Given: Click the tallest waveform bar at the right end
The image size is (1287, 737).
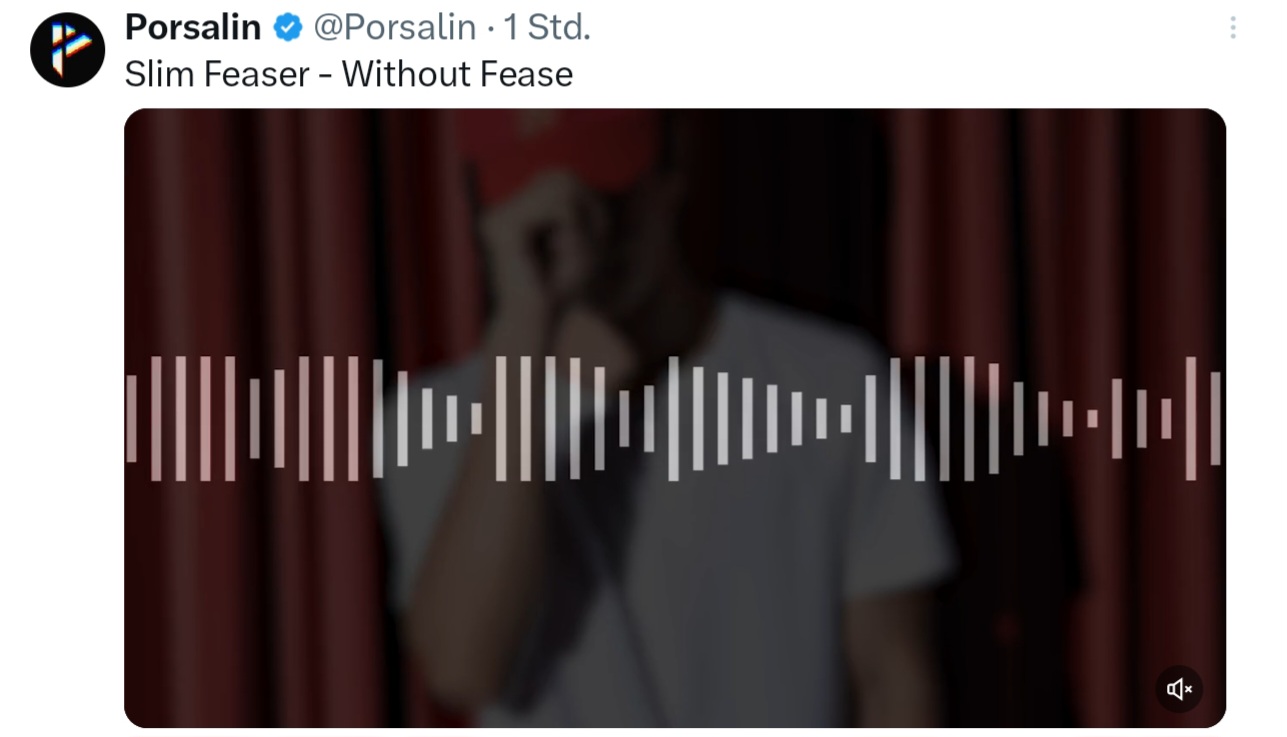Looking at the screenshot, I should [x=1191, y=419].
